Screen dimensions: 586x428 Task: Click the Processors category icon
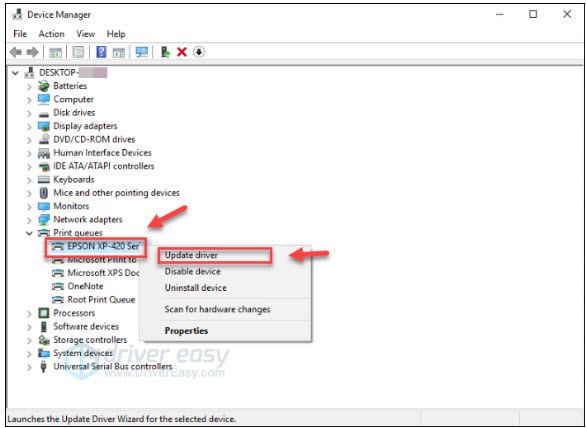44,313
